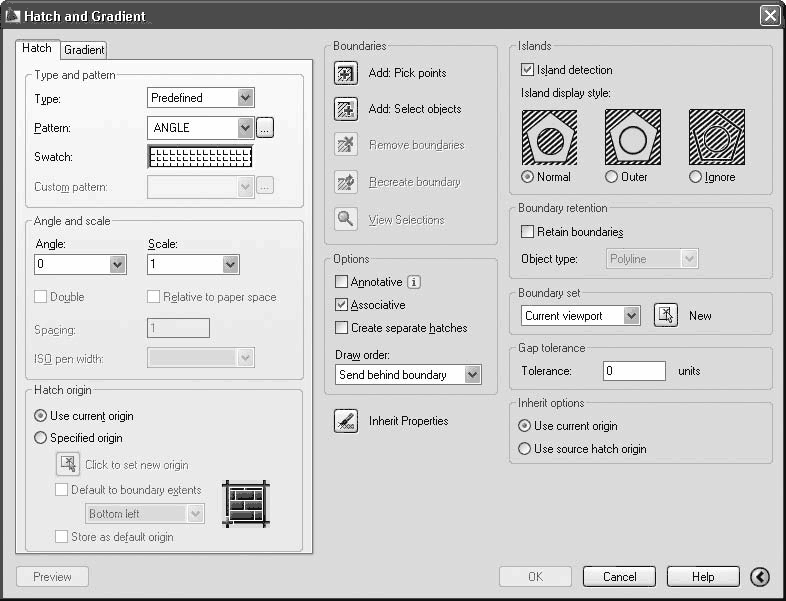Enable the Annotative checkbox
The image size is (786, 601).
click(341, 282)
